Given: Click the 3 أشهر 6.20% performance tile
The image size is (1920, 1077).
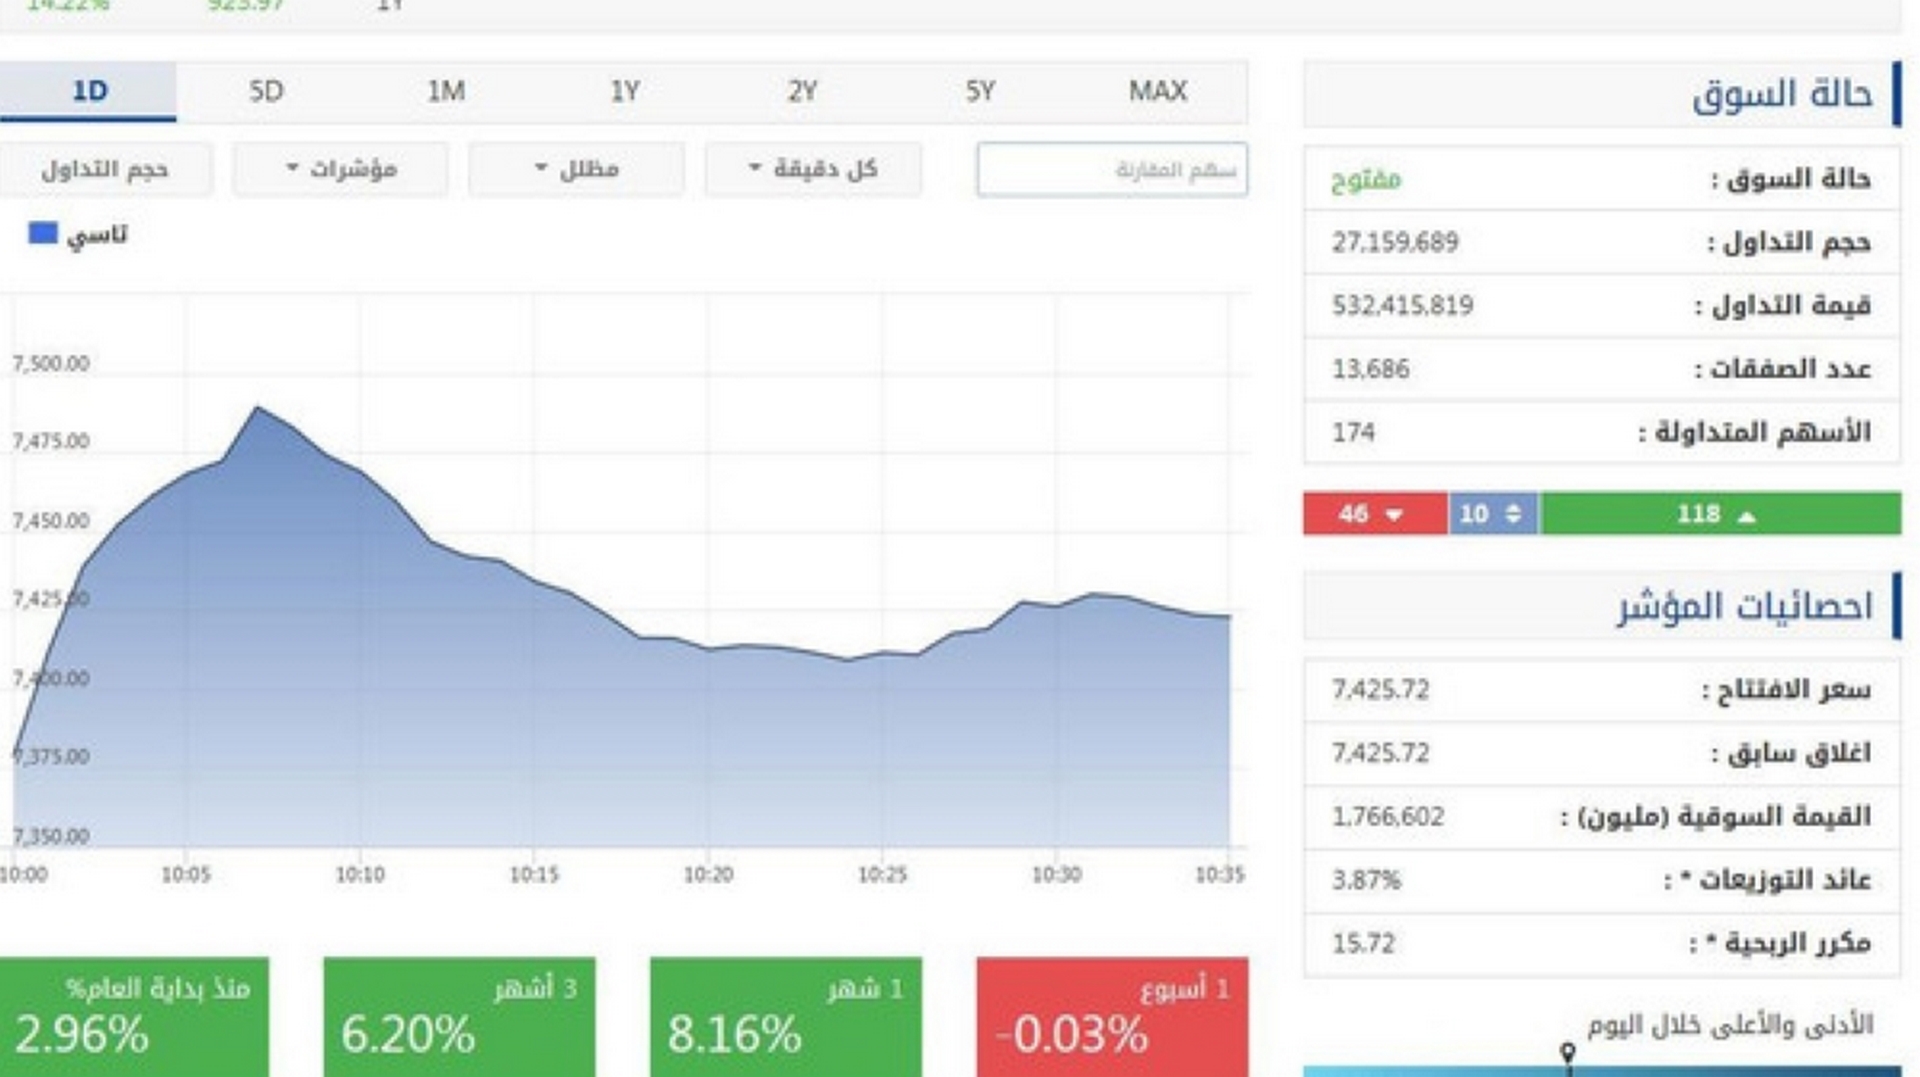Looking at the screenshot, I should tap(459, 1017).
